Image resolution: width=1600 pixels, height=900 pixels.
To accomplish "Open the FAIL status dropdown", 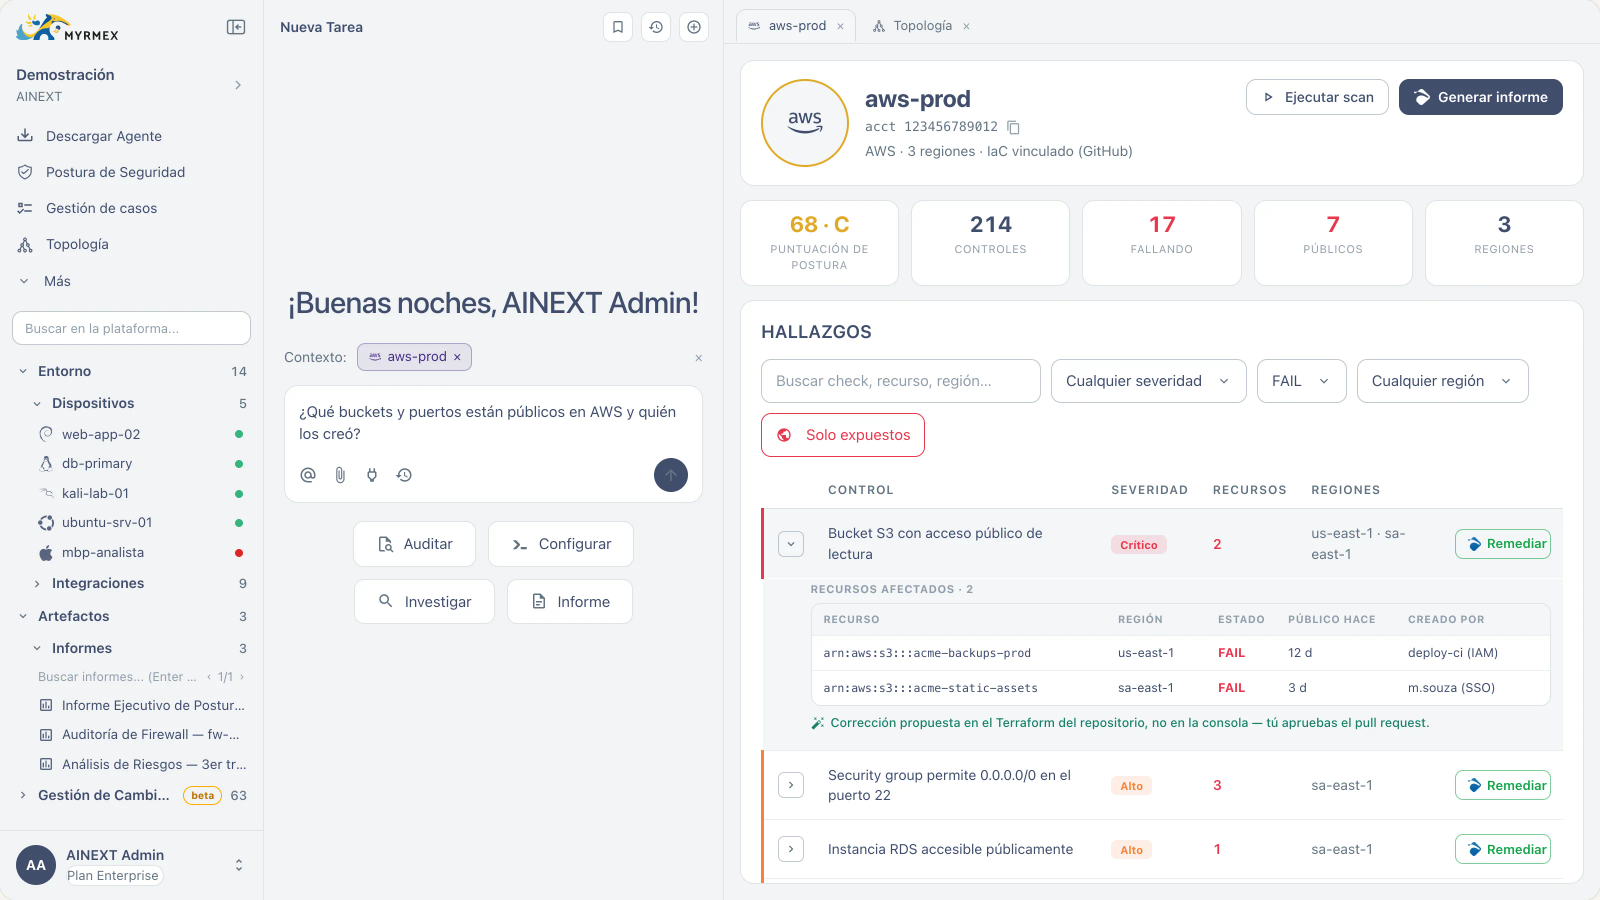I will click(1302, 381).
